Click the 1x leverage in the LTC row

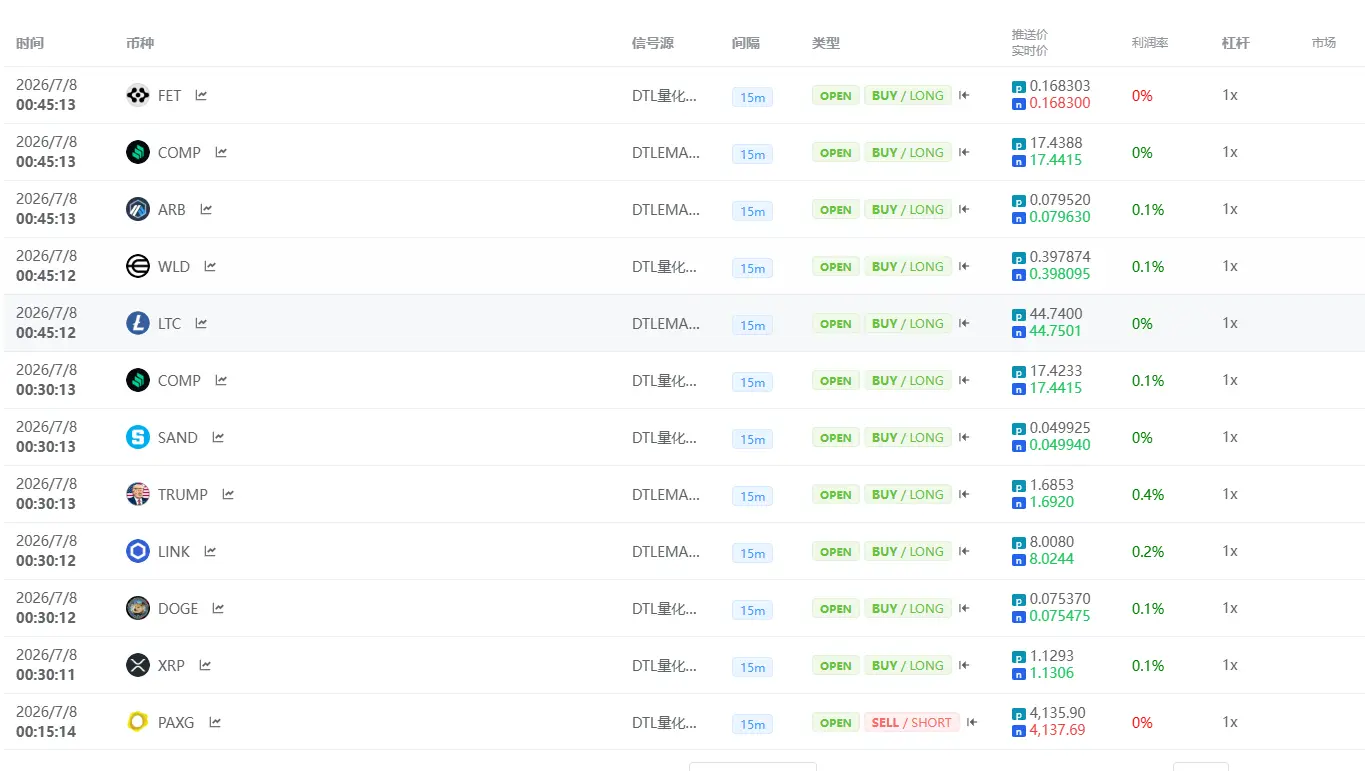coord(1230,323)
